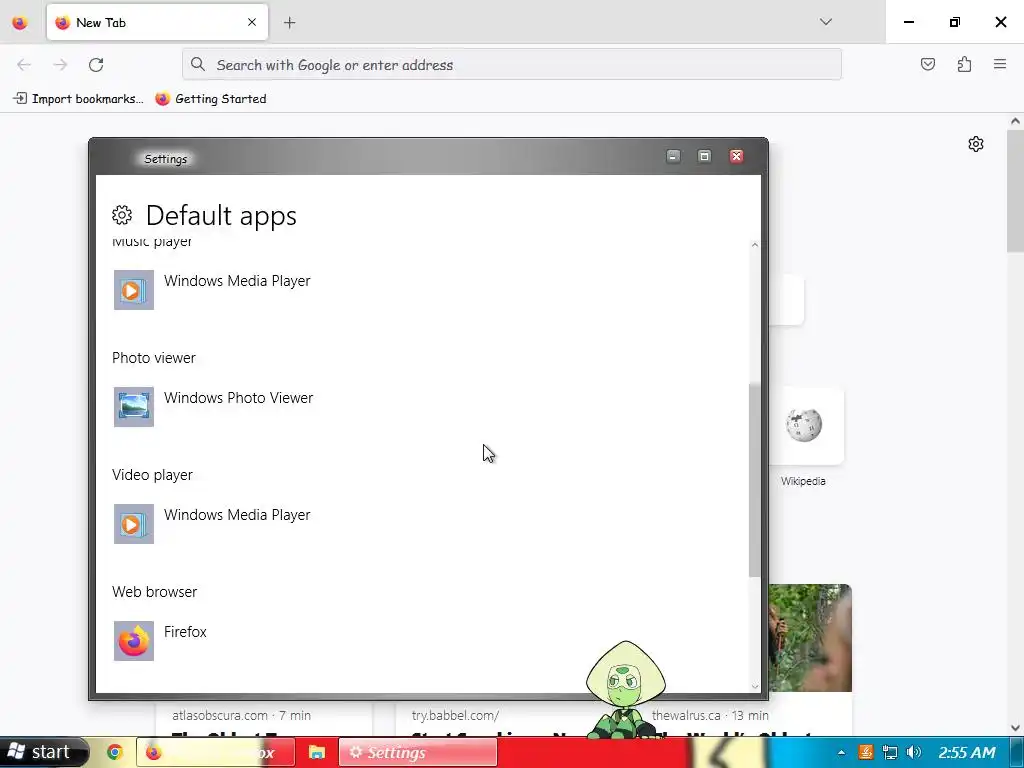Click the Settings list scroll down arrow
This screenshot has width=1024, height=768.
(754, 686)
